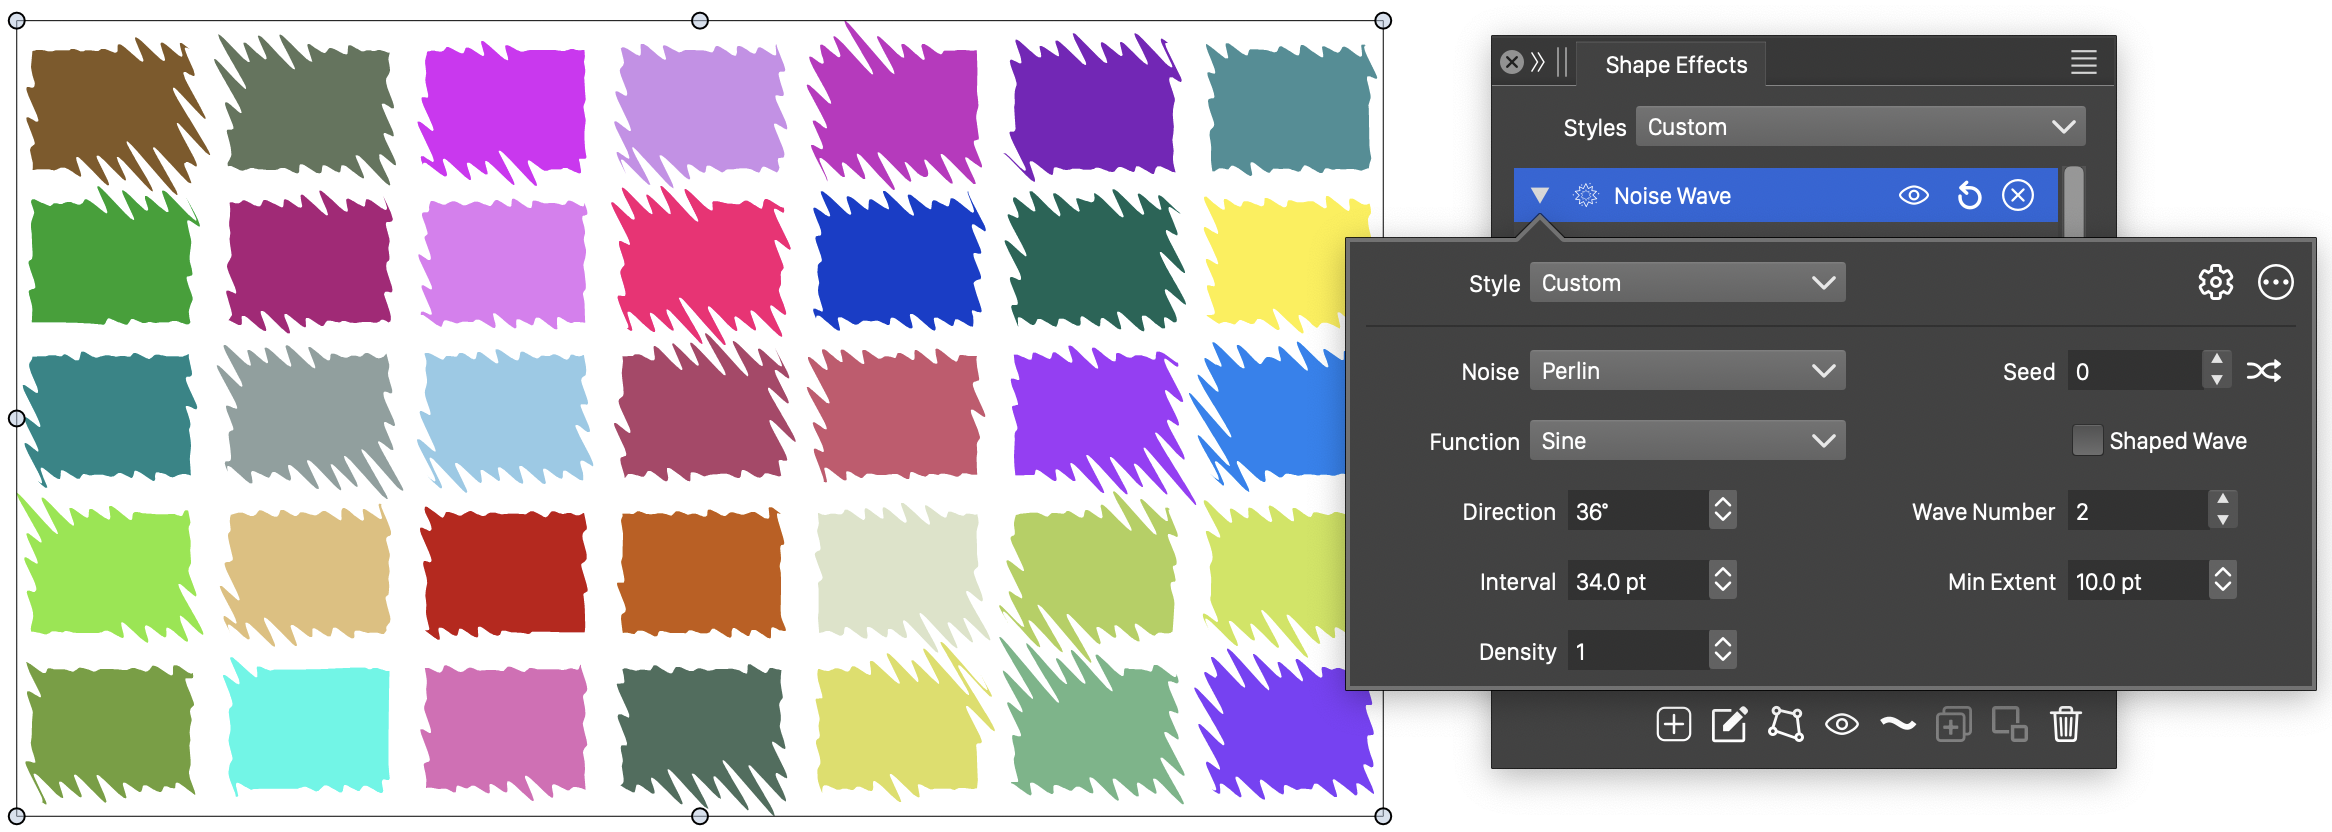Reset the Noise Wave effect
2332x832 pixels.
pos(1968,196)
